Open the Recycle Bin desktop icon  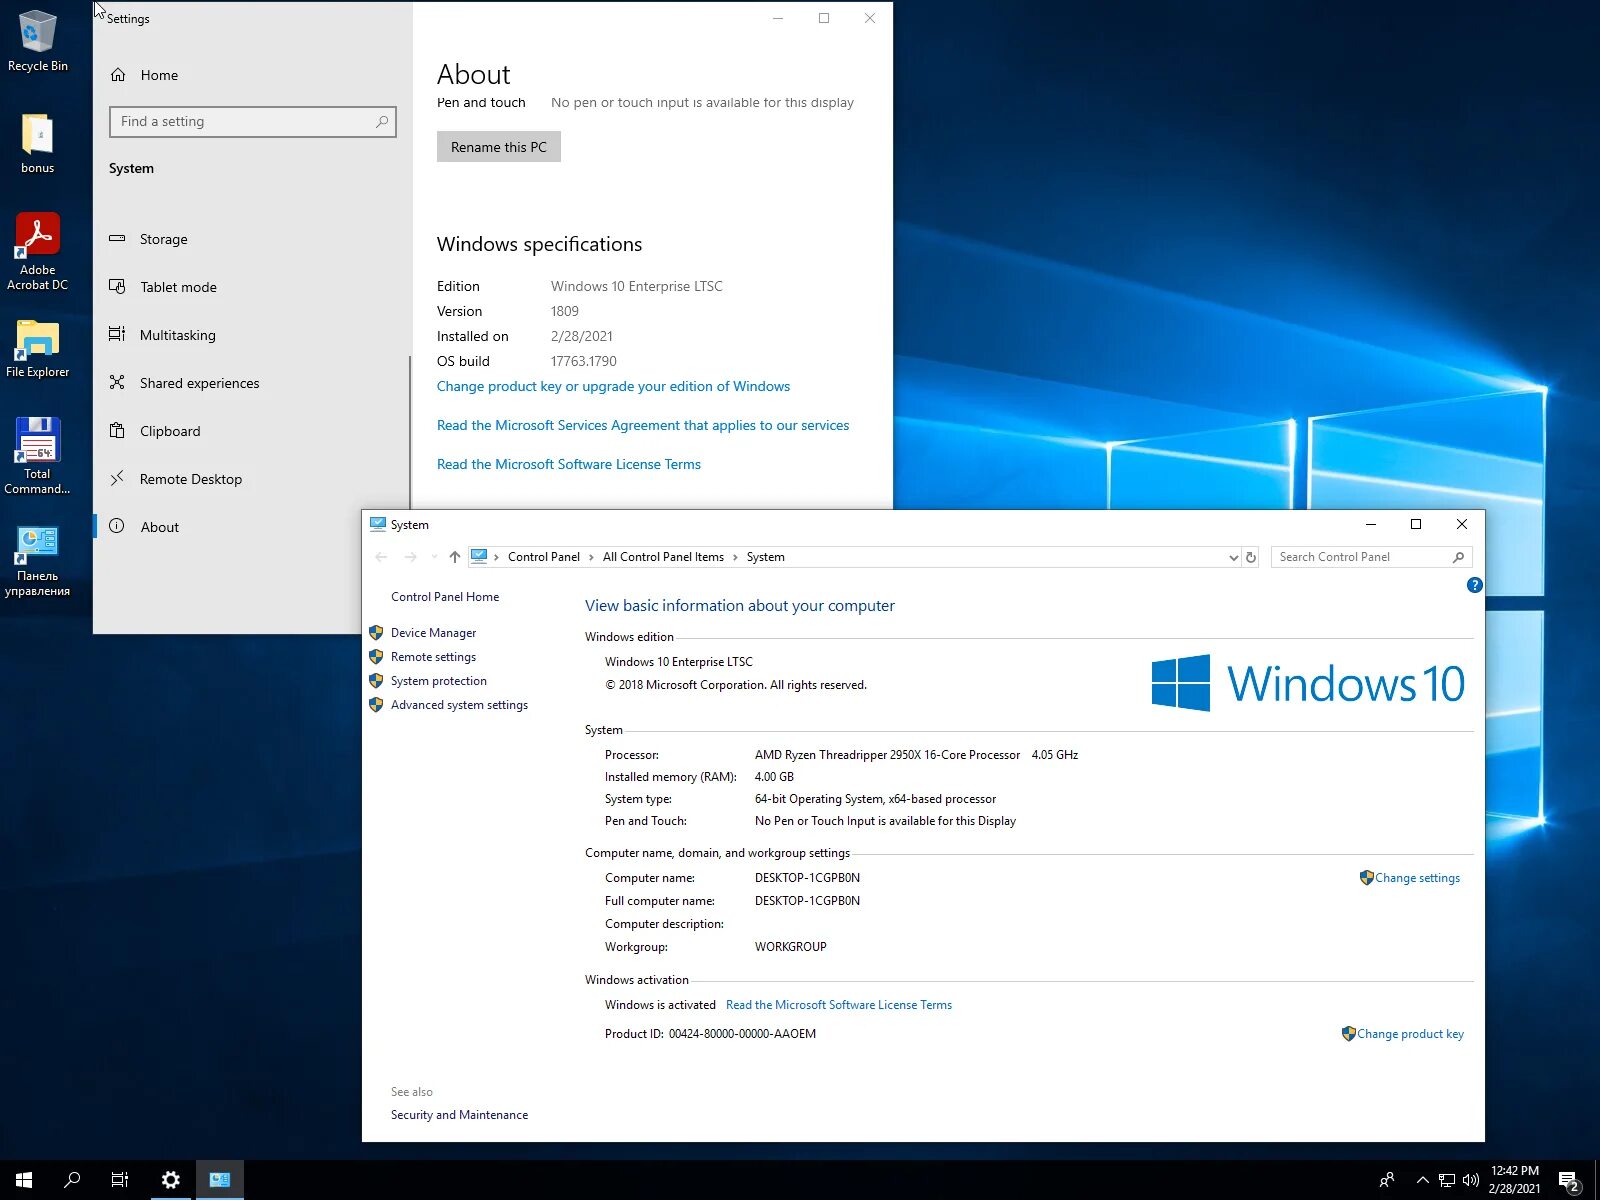coord(38,41)
